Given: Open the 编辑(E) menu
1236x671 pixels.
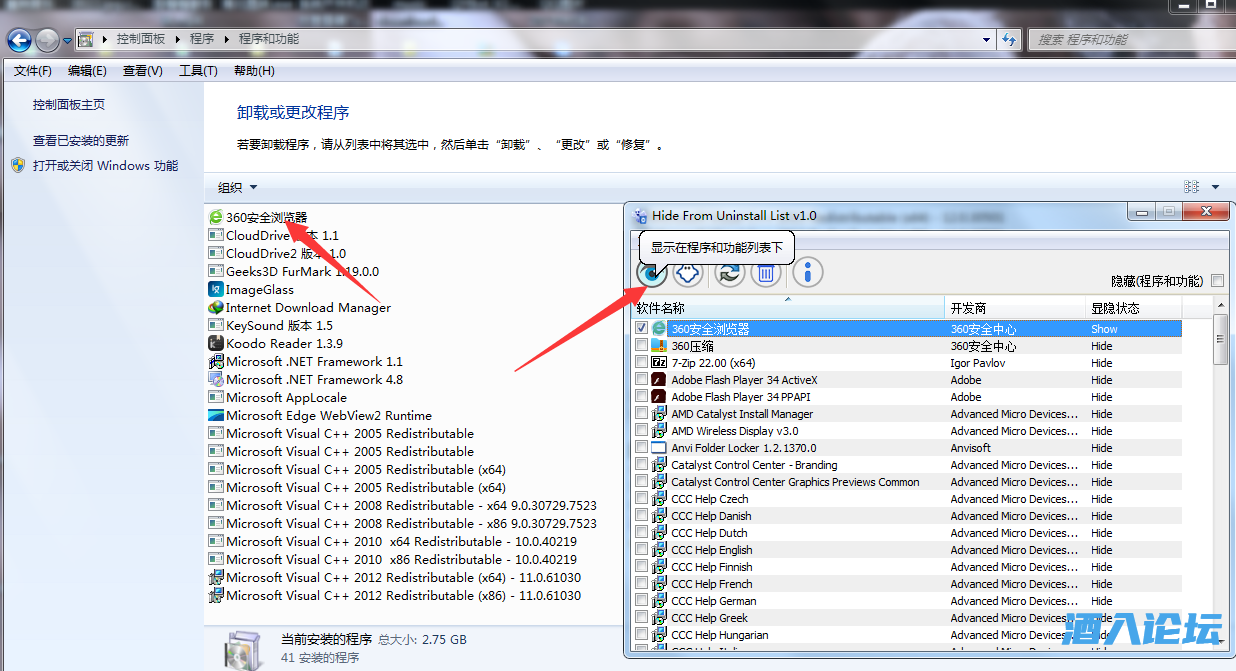Looking at the screenshot, I should pyautogui.click(x=87, y=71).
